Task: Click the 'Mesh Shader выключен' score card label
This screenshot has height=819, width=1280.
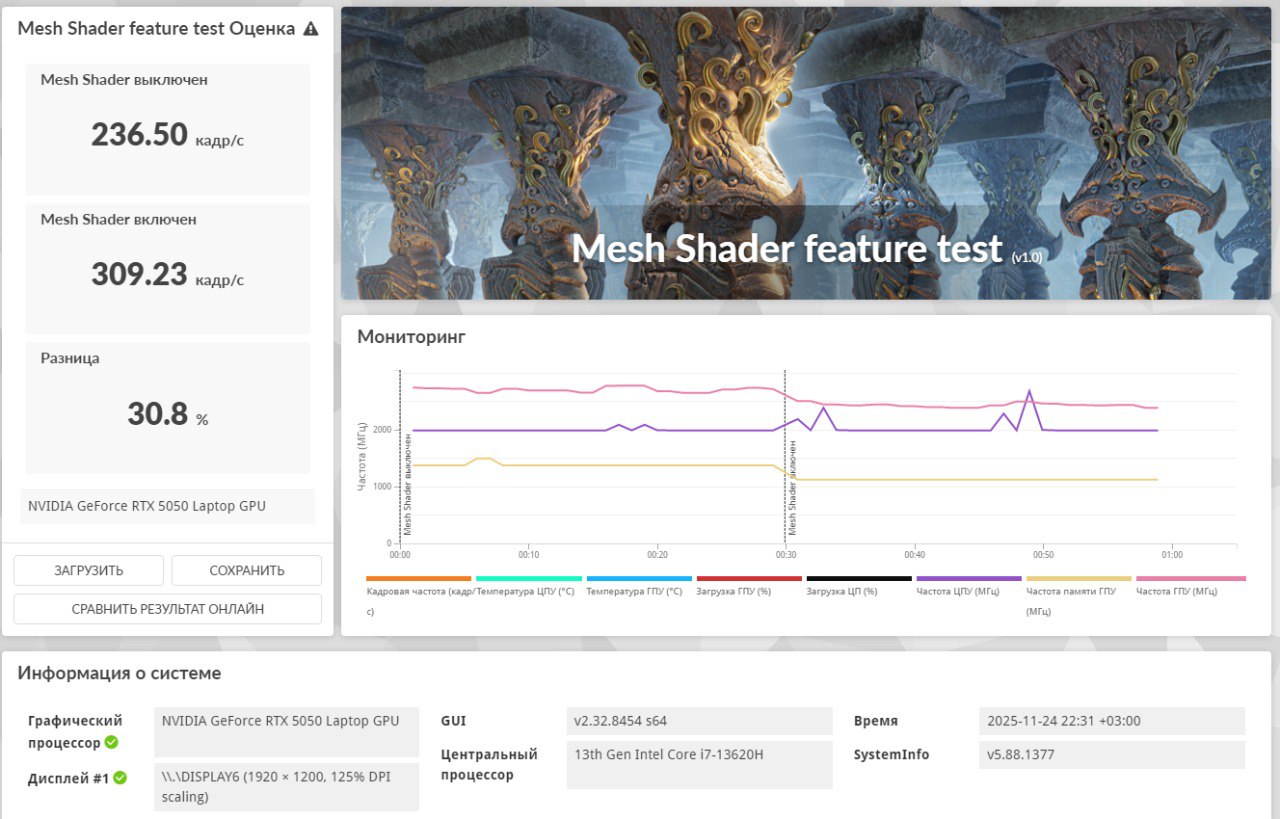Action: (x=124, y=80)
